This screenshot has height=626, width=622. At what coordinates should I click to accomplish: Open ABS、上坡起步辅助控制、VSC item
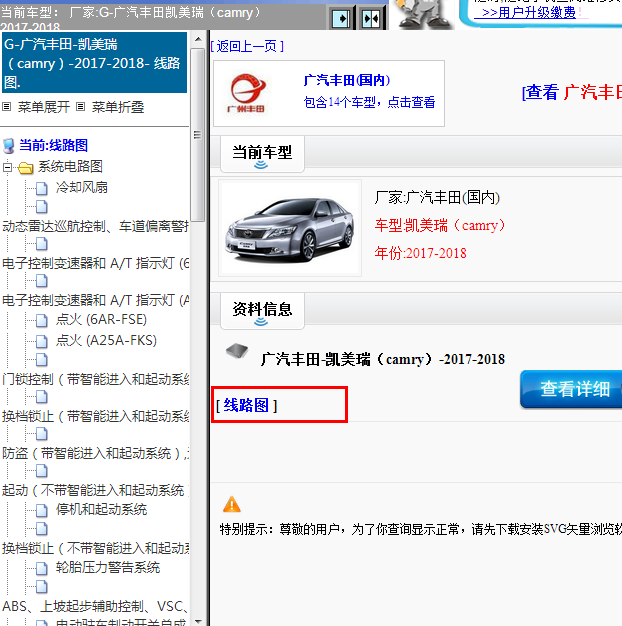(x=95, y=606)
